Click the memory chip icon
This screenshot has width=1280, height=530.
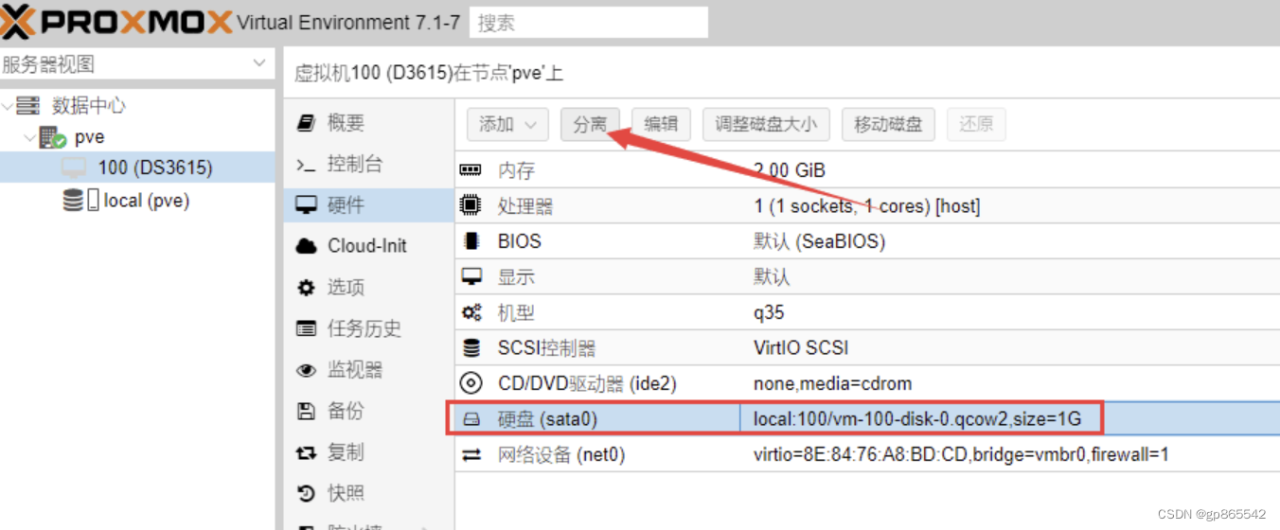470,171
